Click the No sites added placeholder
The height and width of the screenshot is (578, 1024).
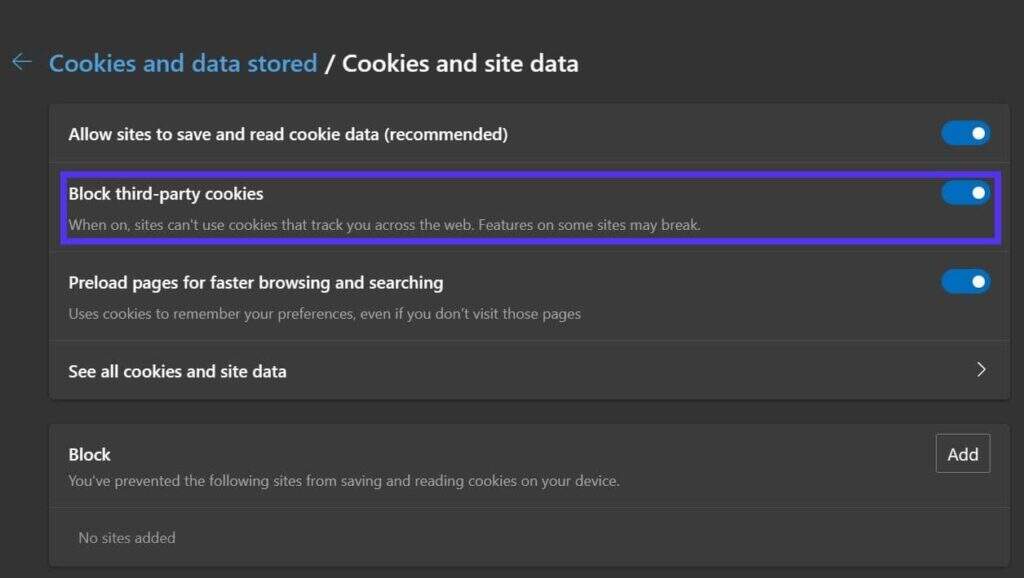[x=126, y=538]
